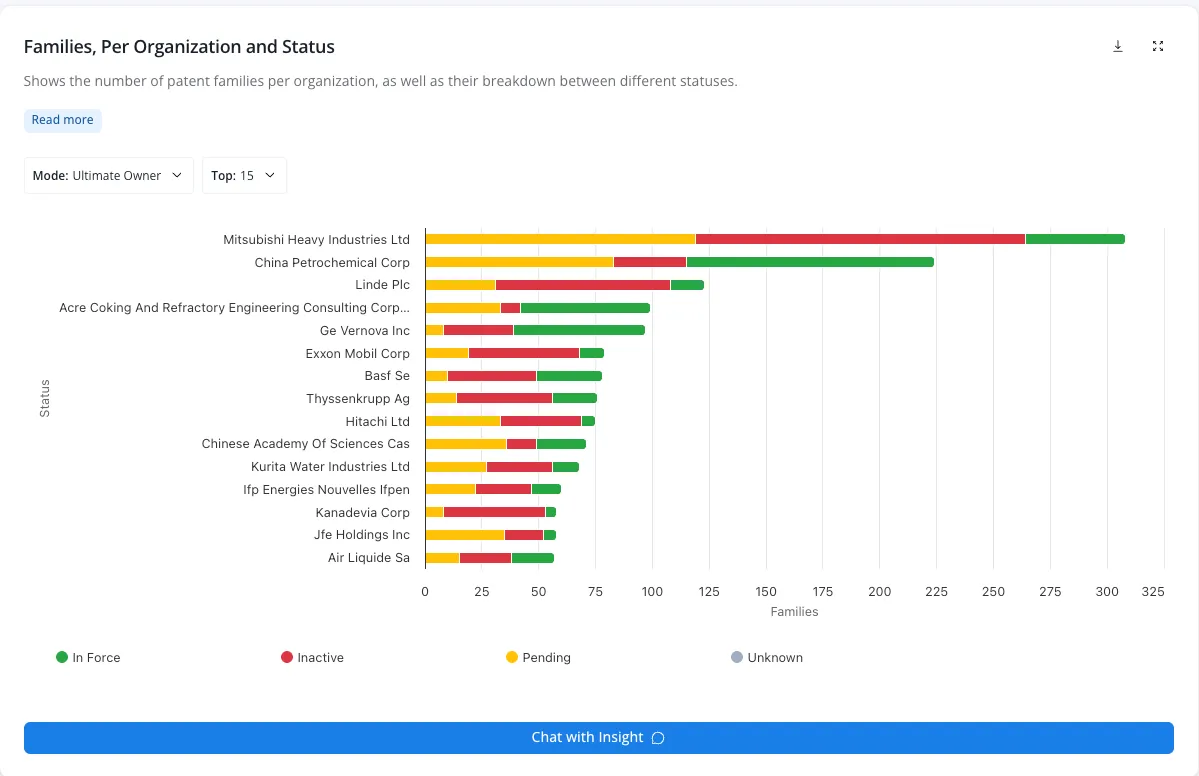Expand chart to fullscreen view

(x=1158, y=47)
